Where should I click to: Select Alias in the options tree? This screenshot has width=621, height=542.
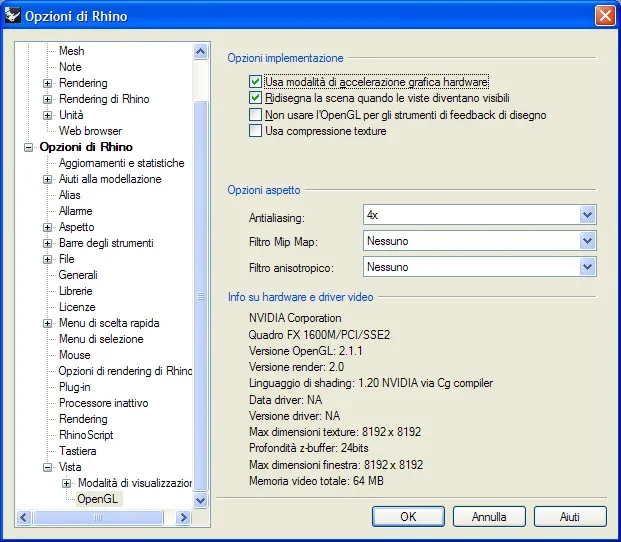click(x=70, y=195)
